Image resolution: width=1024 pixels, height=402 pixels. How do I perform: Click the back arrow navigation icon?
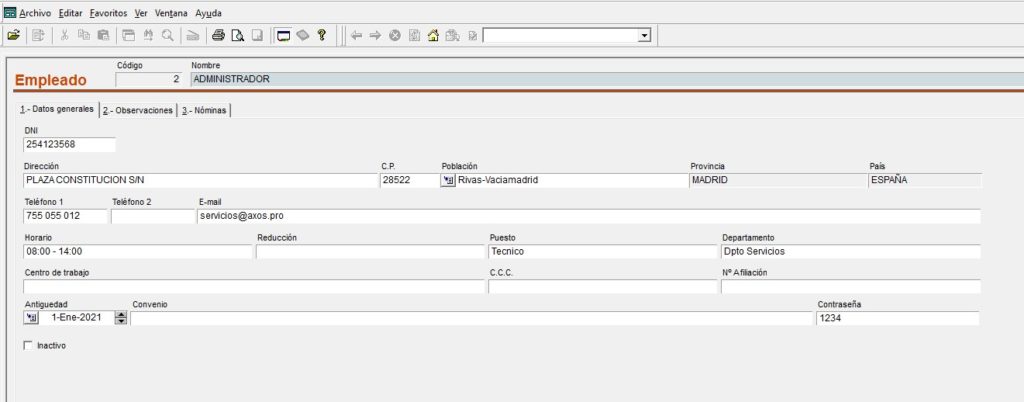pos(356,36)
